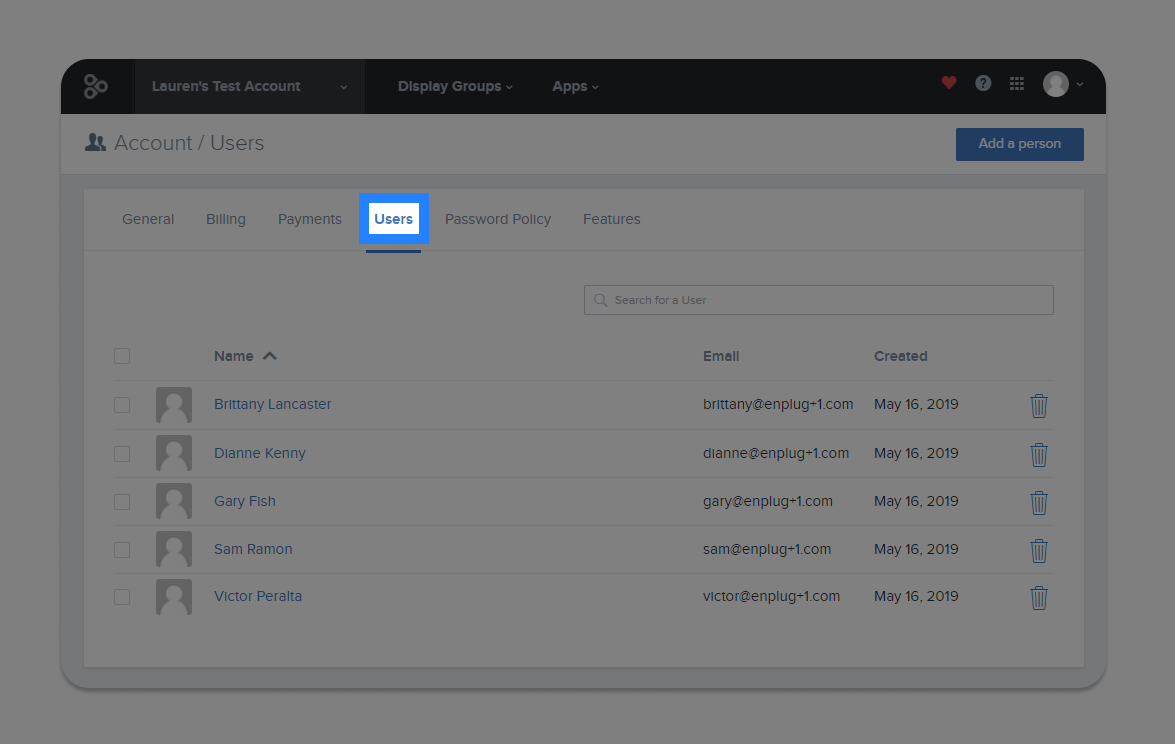
Task: Expand the Lauren's Test Account dropdown
Action: (249, 86)
